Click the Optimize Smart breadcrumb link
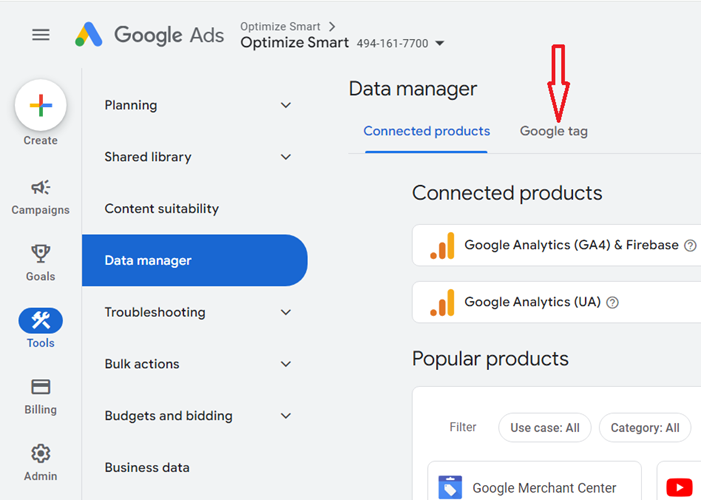 (280, 27)
